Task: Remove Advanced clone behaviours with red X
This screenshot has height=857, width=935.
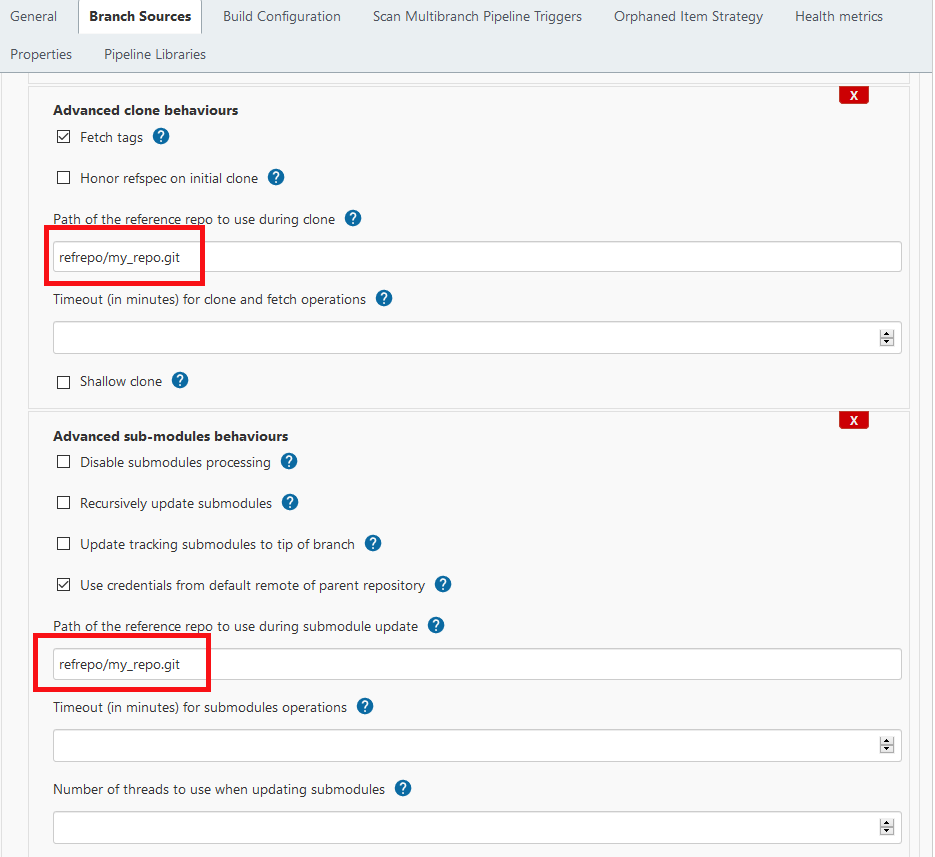Action: (x=853, y=95)
